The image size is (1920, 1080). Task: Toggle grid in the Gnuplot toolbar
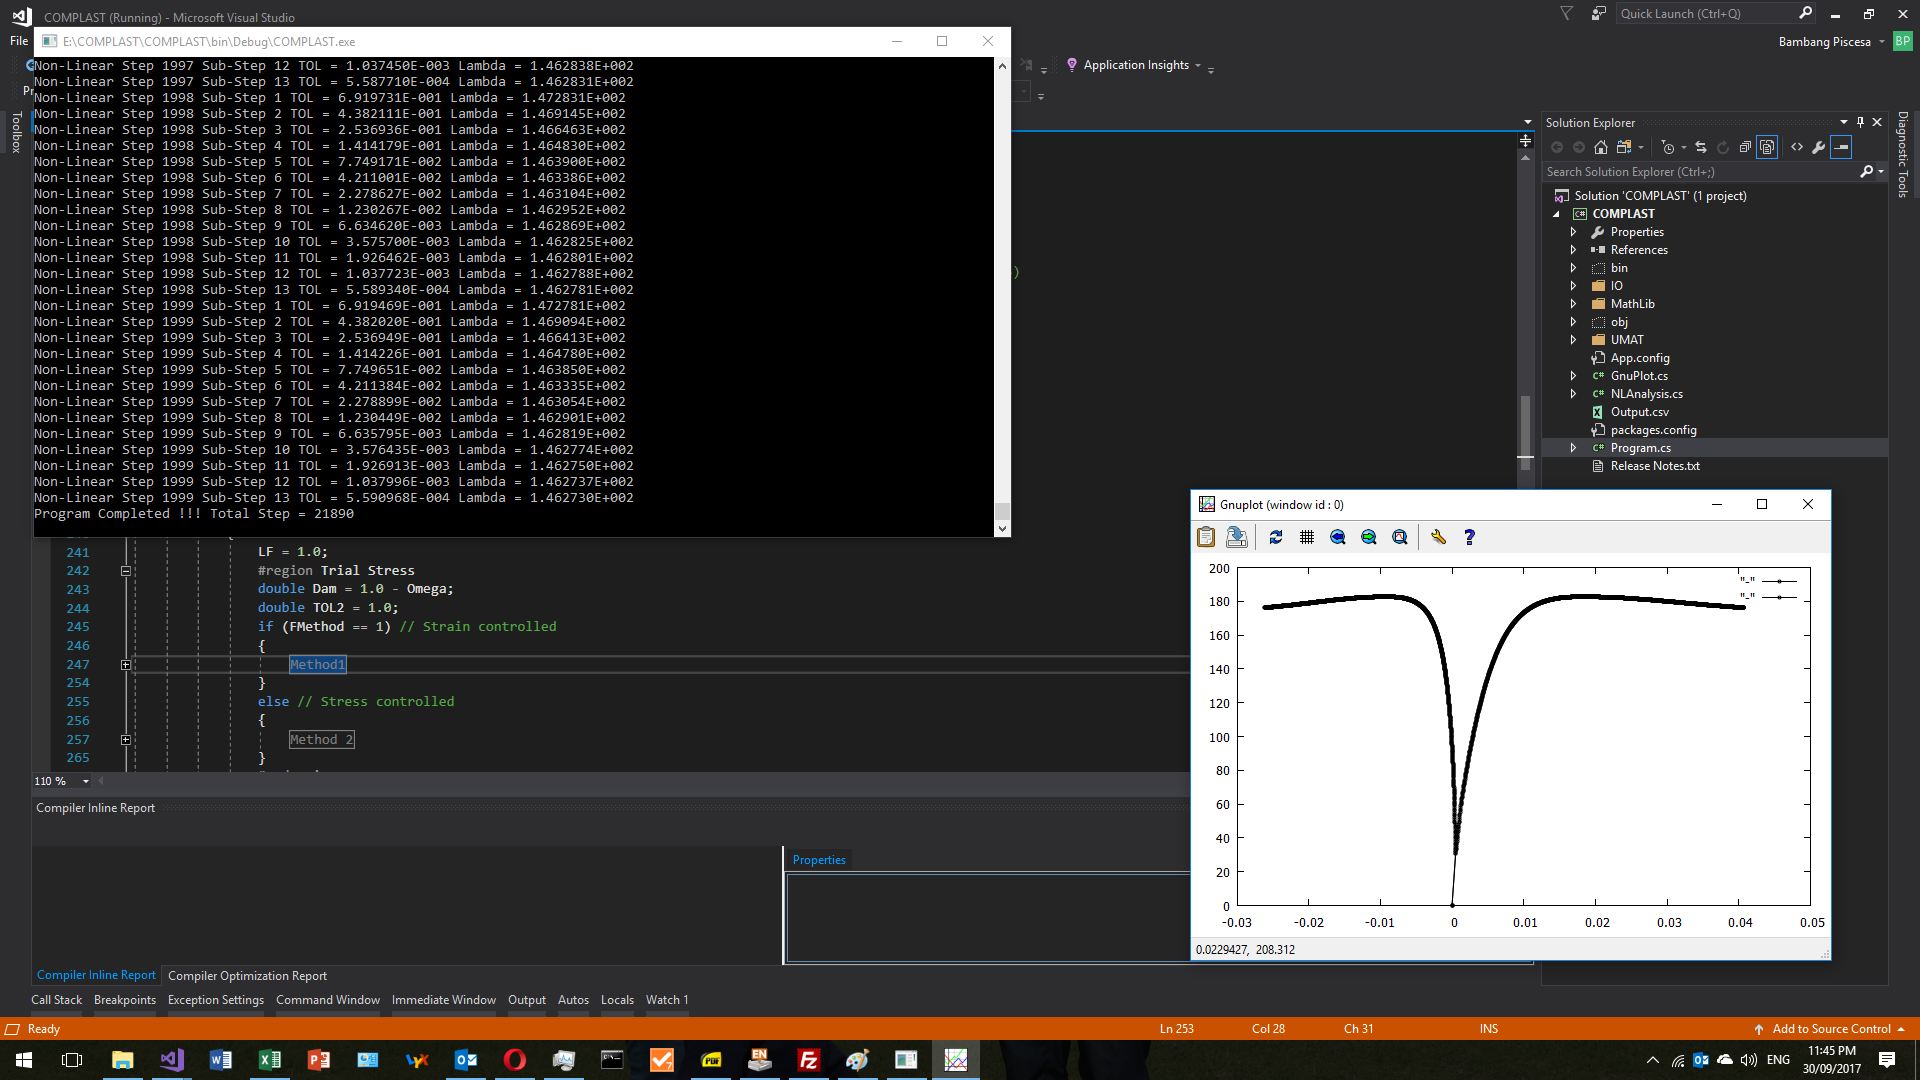(1307, 537)
